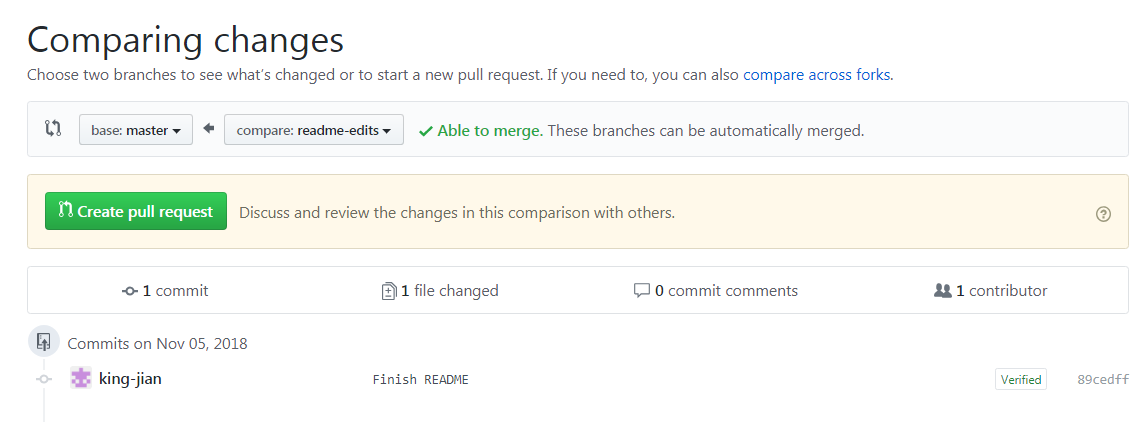
Task: Click the file diff icon
Action: pyautogui.click(x=389, y=291)
